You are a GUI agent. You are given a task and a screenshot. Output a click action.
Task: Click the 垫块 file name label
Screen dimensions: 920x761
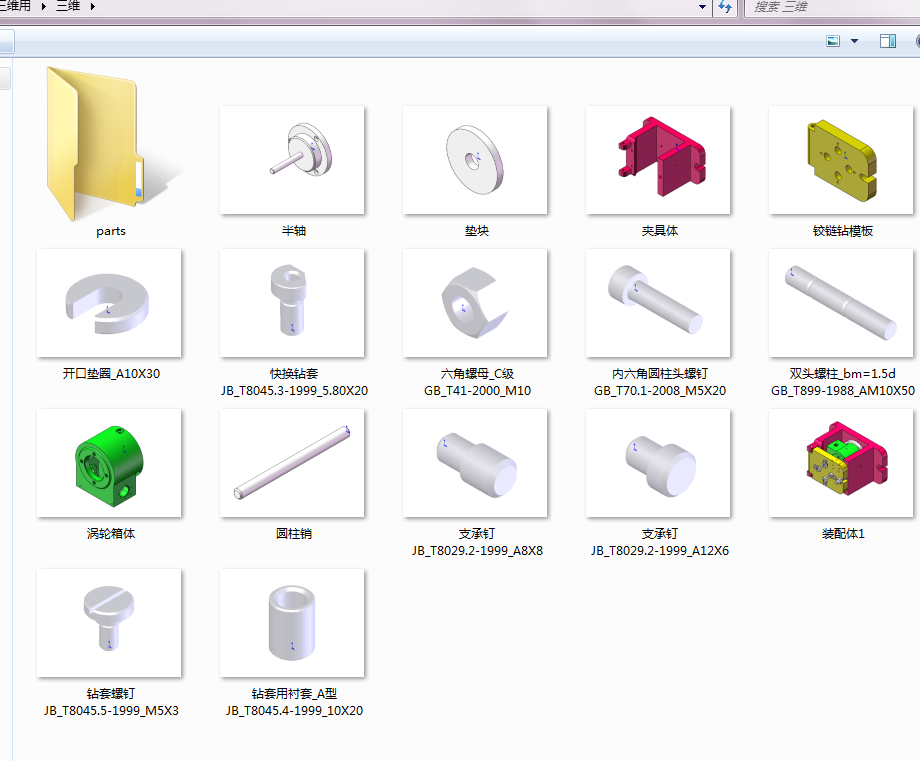[x=477, y=231]
